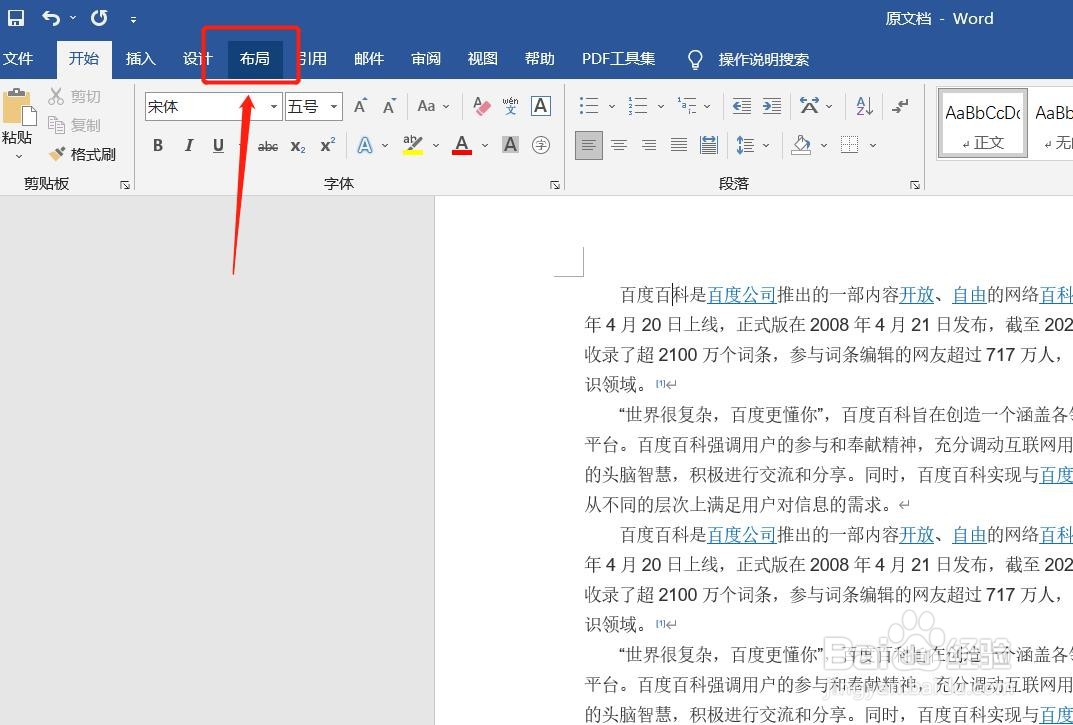
Task: Apply distributed alignment
Action: [709, 145]
